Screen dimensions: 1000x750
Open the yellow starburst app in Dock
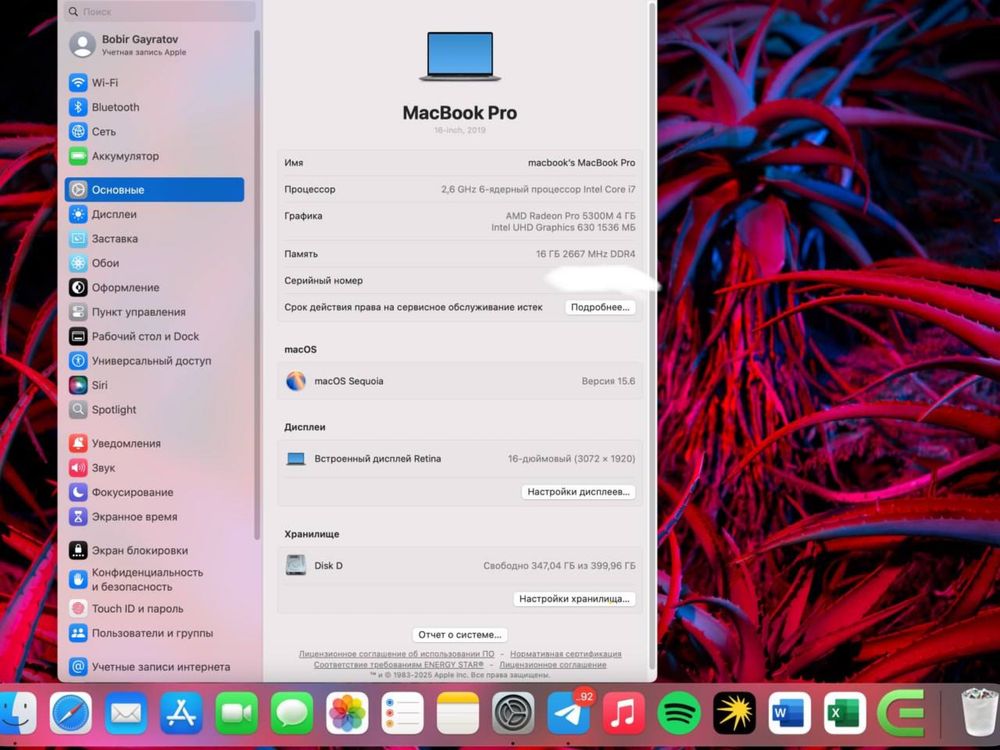point(735,713)
